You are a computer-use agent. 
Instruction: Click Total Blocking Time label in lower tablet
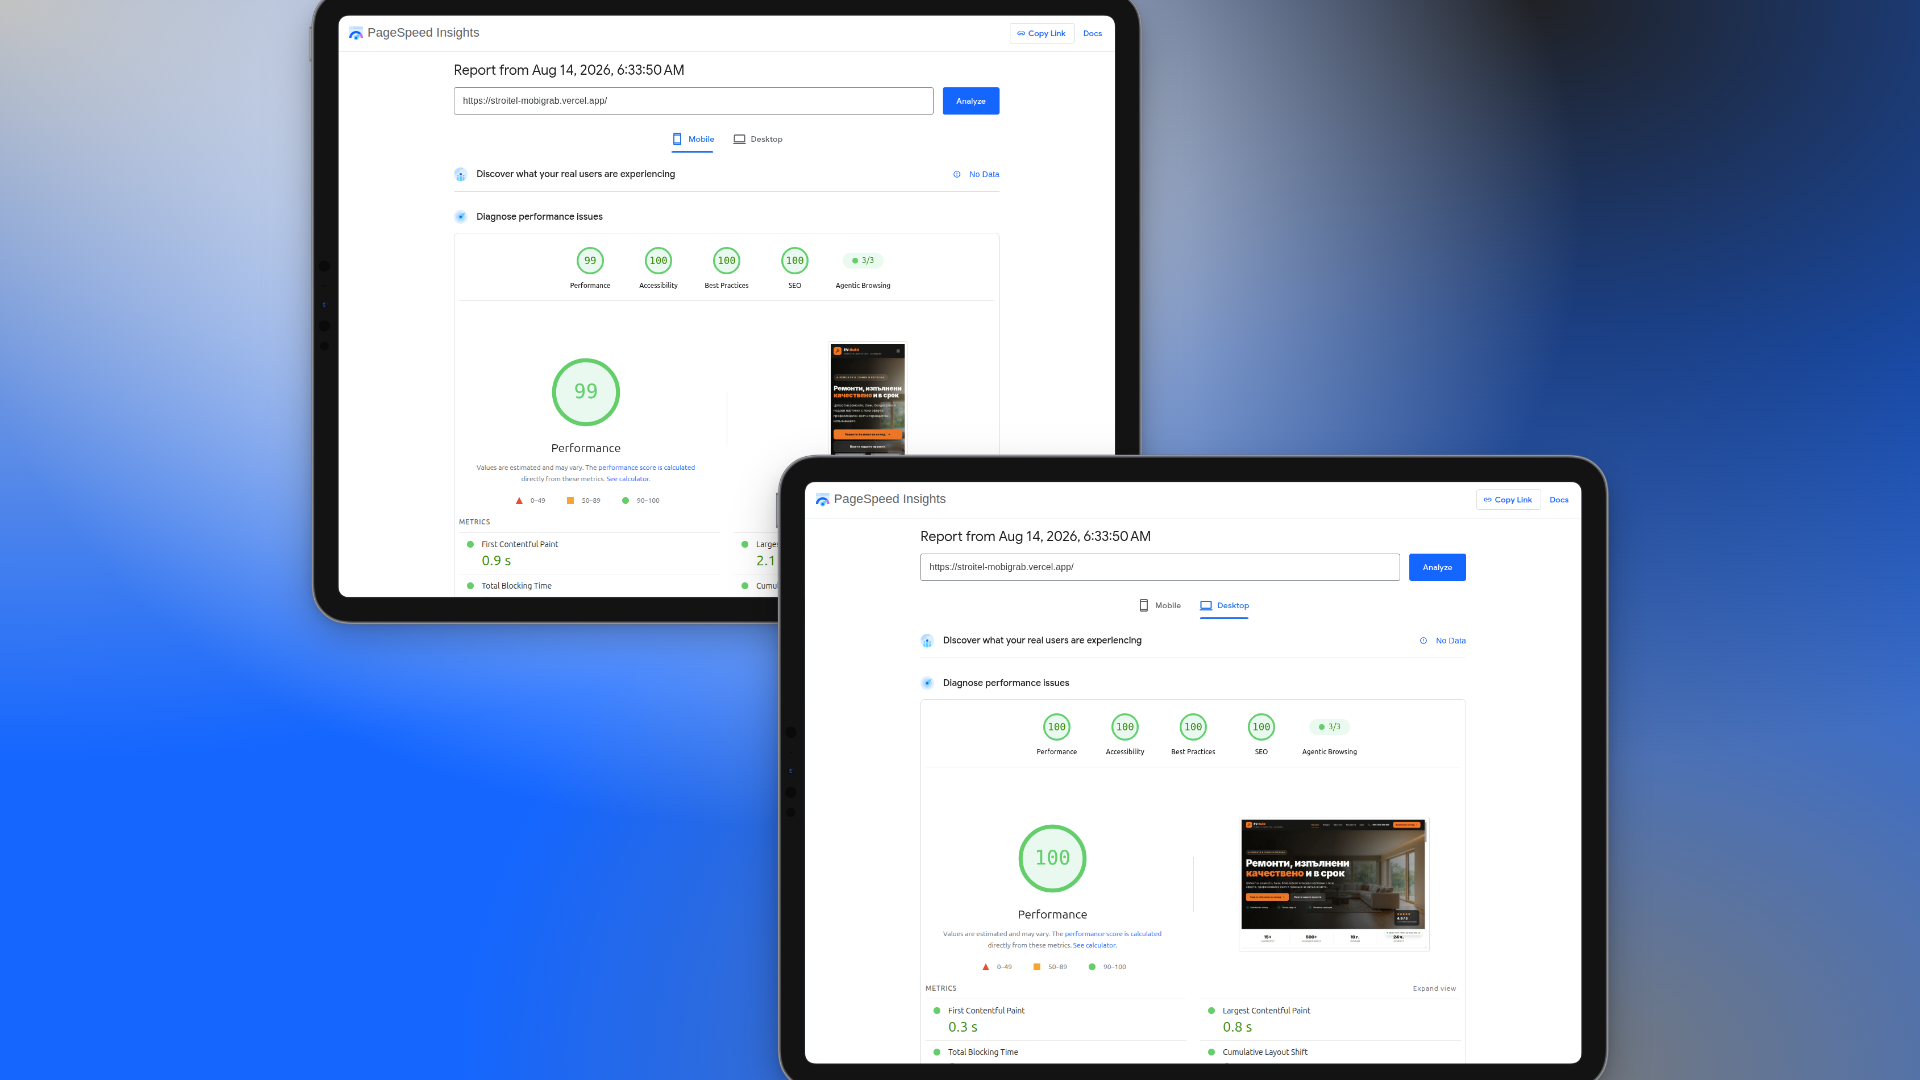coord(983,1052)
